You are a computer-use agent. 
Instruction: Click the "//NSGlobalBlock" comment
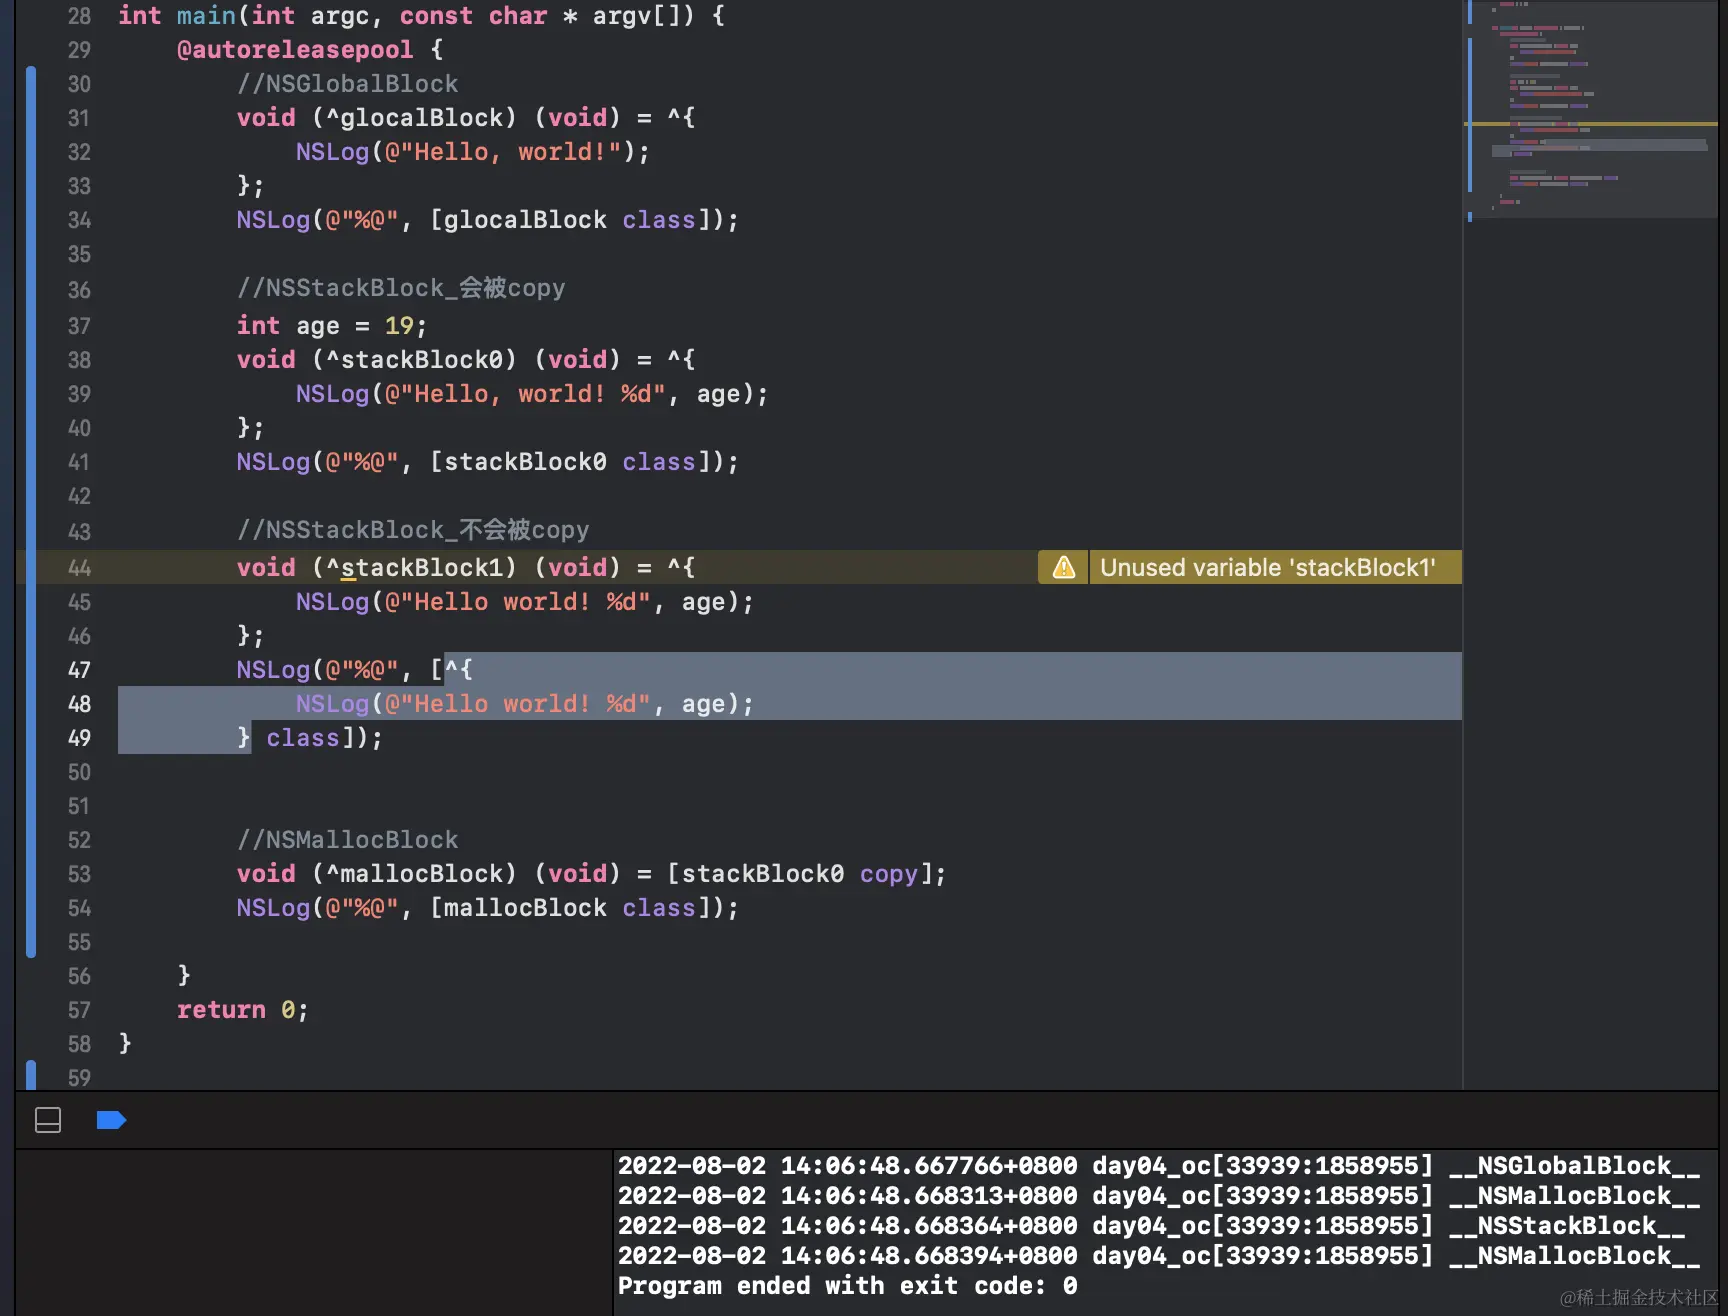[348, 84]
